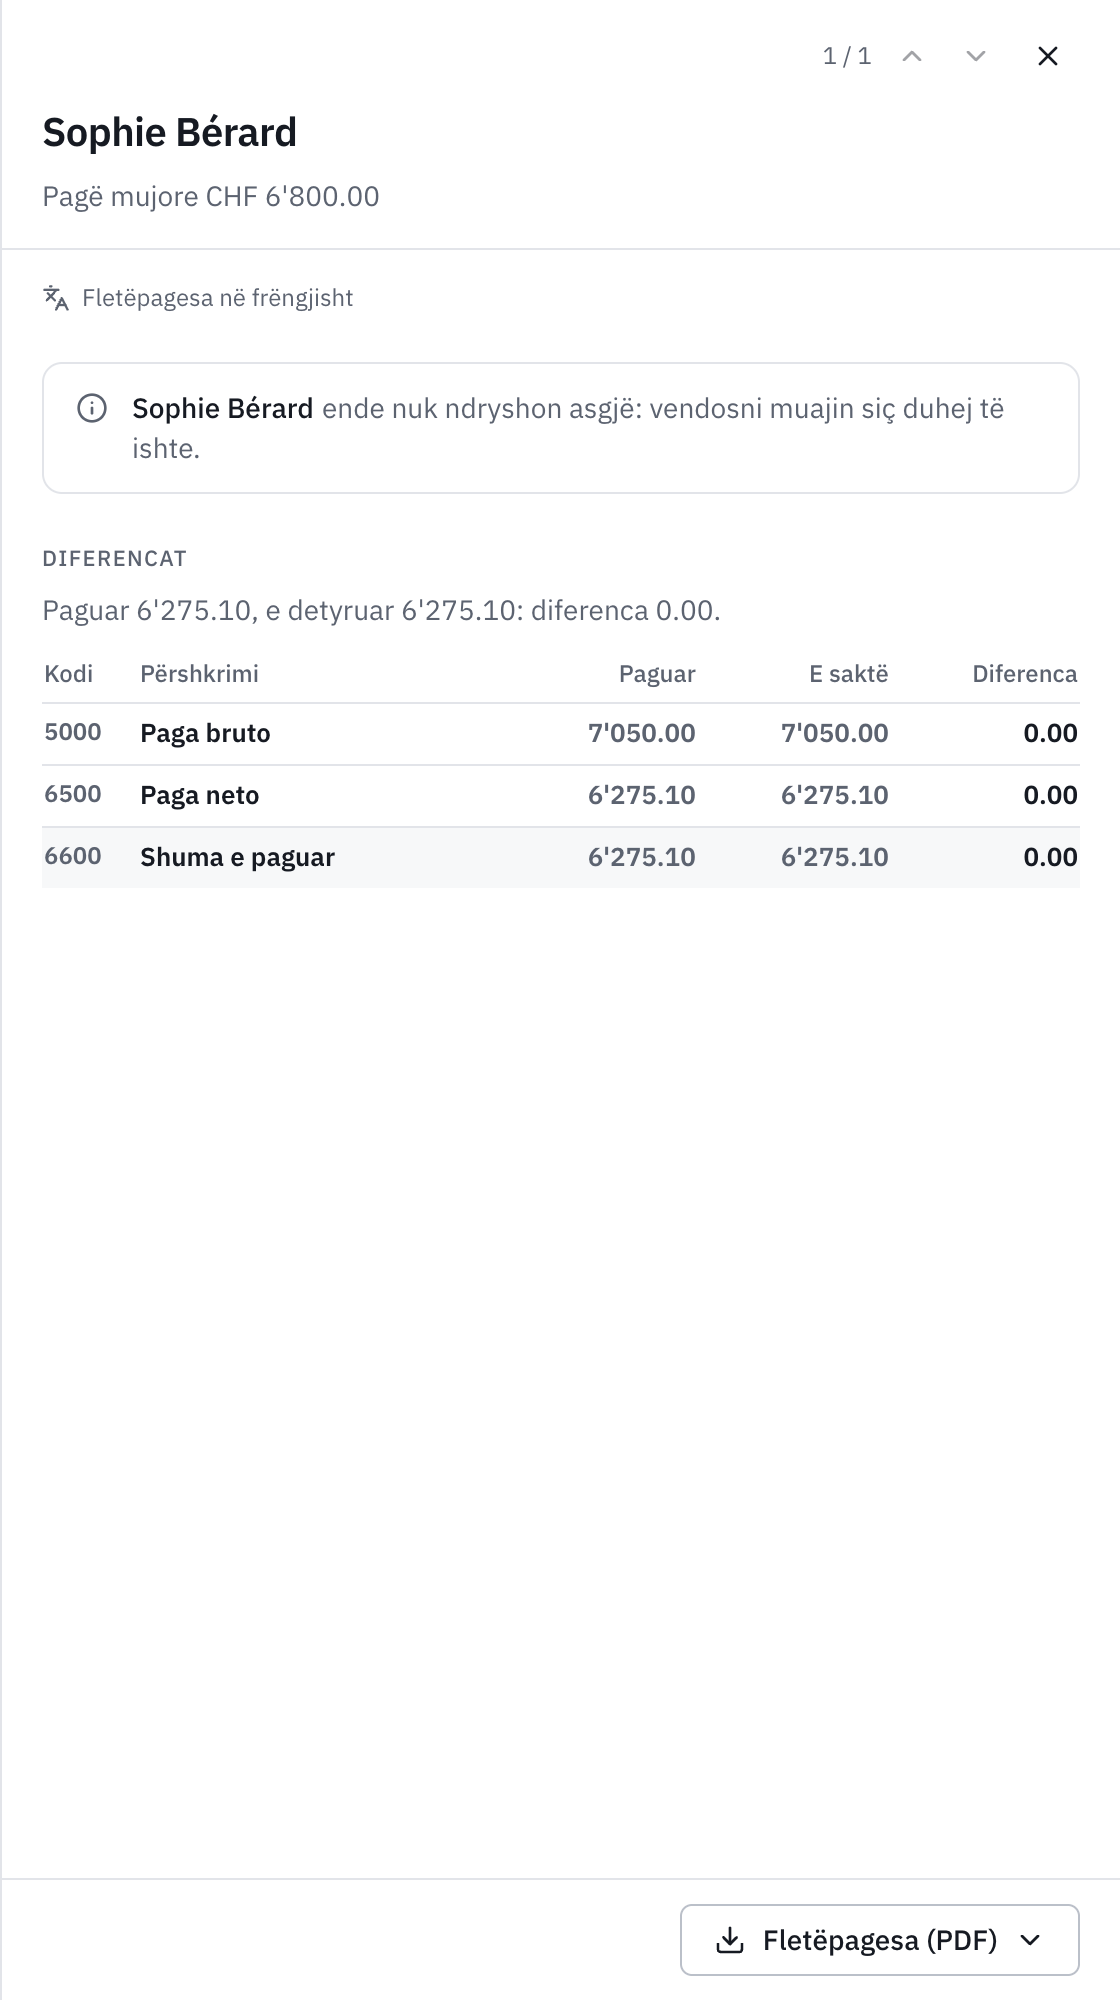
Task: Click the Diferenca value in Paga neto row
Action: point(1050,795)
